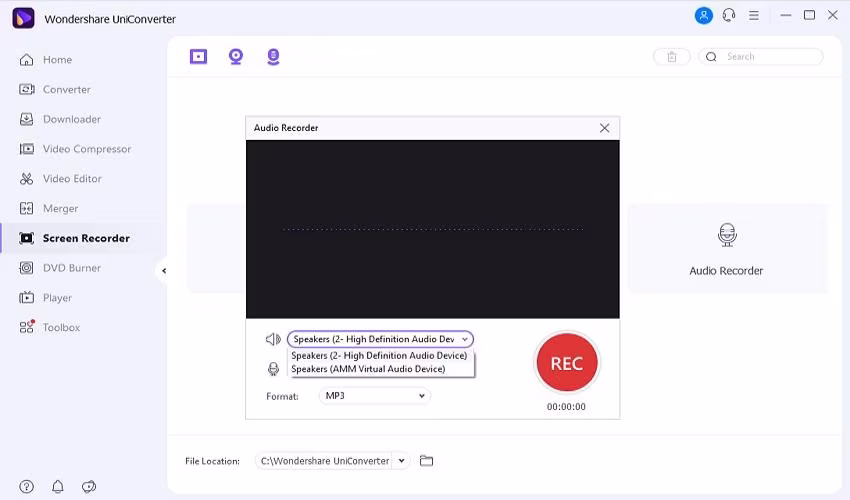The width and height of the screenshot is (850, 500).
Task: Open the feedback chat icon
Action: pyautogui.click(x=89, y=487)
